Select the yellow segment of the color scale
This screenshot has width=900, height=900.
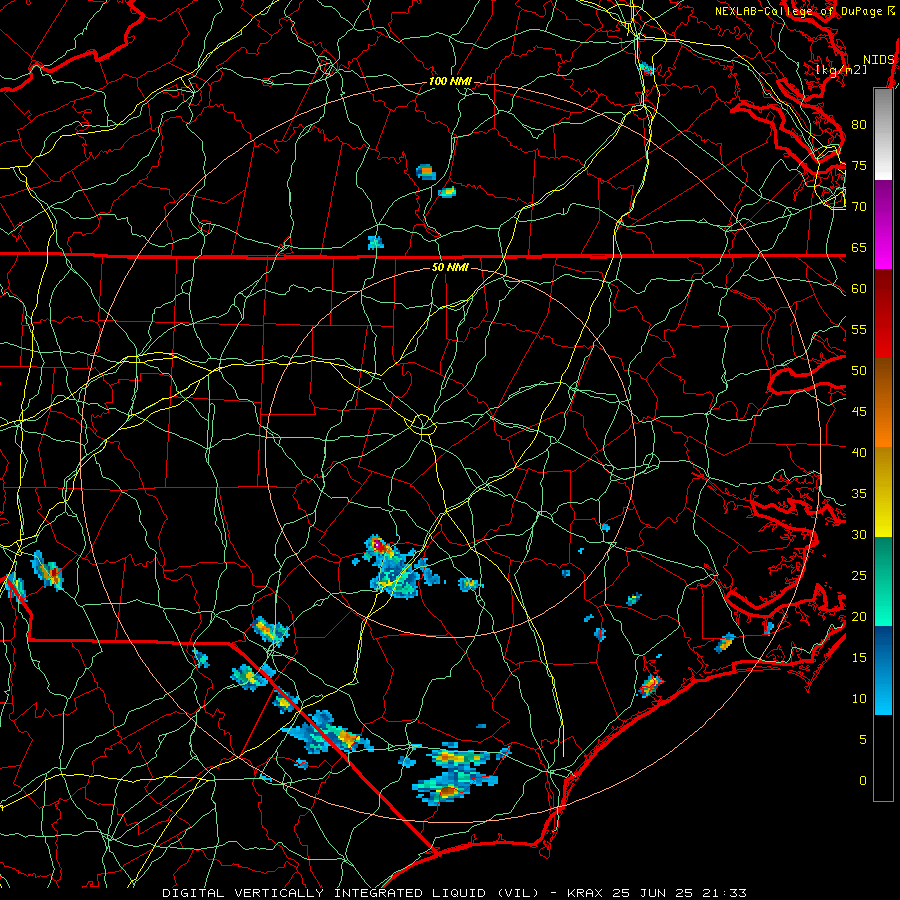[x=883, y=492]
